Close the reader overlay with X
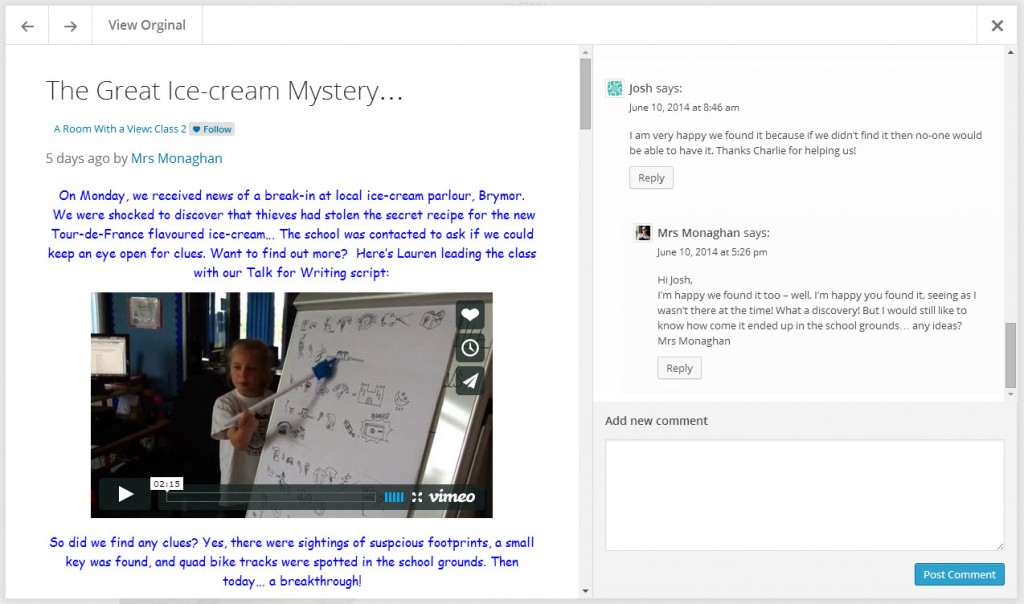Screen dimensions: 1024x604 click(996, 26)
